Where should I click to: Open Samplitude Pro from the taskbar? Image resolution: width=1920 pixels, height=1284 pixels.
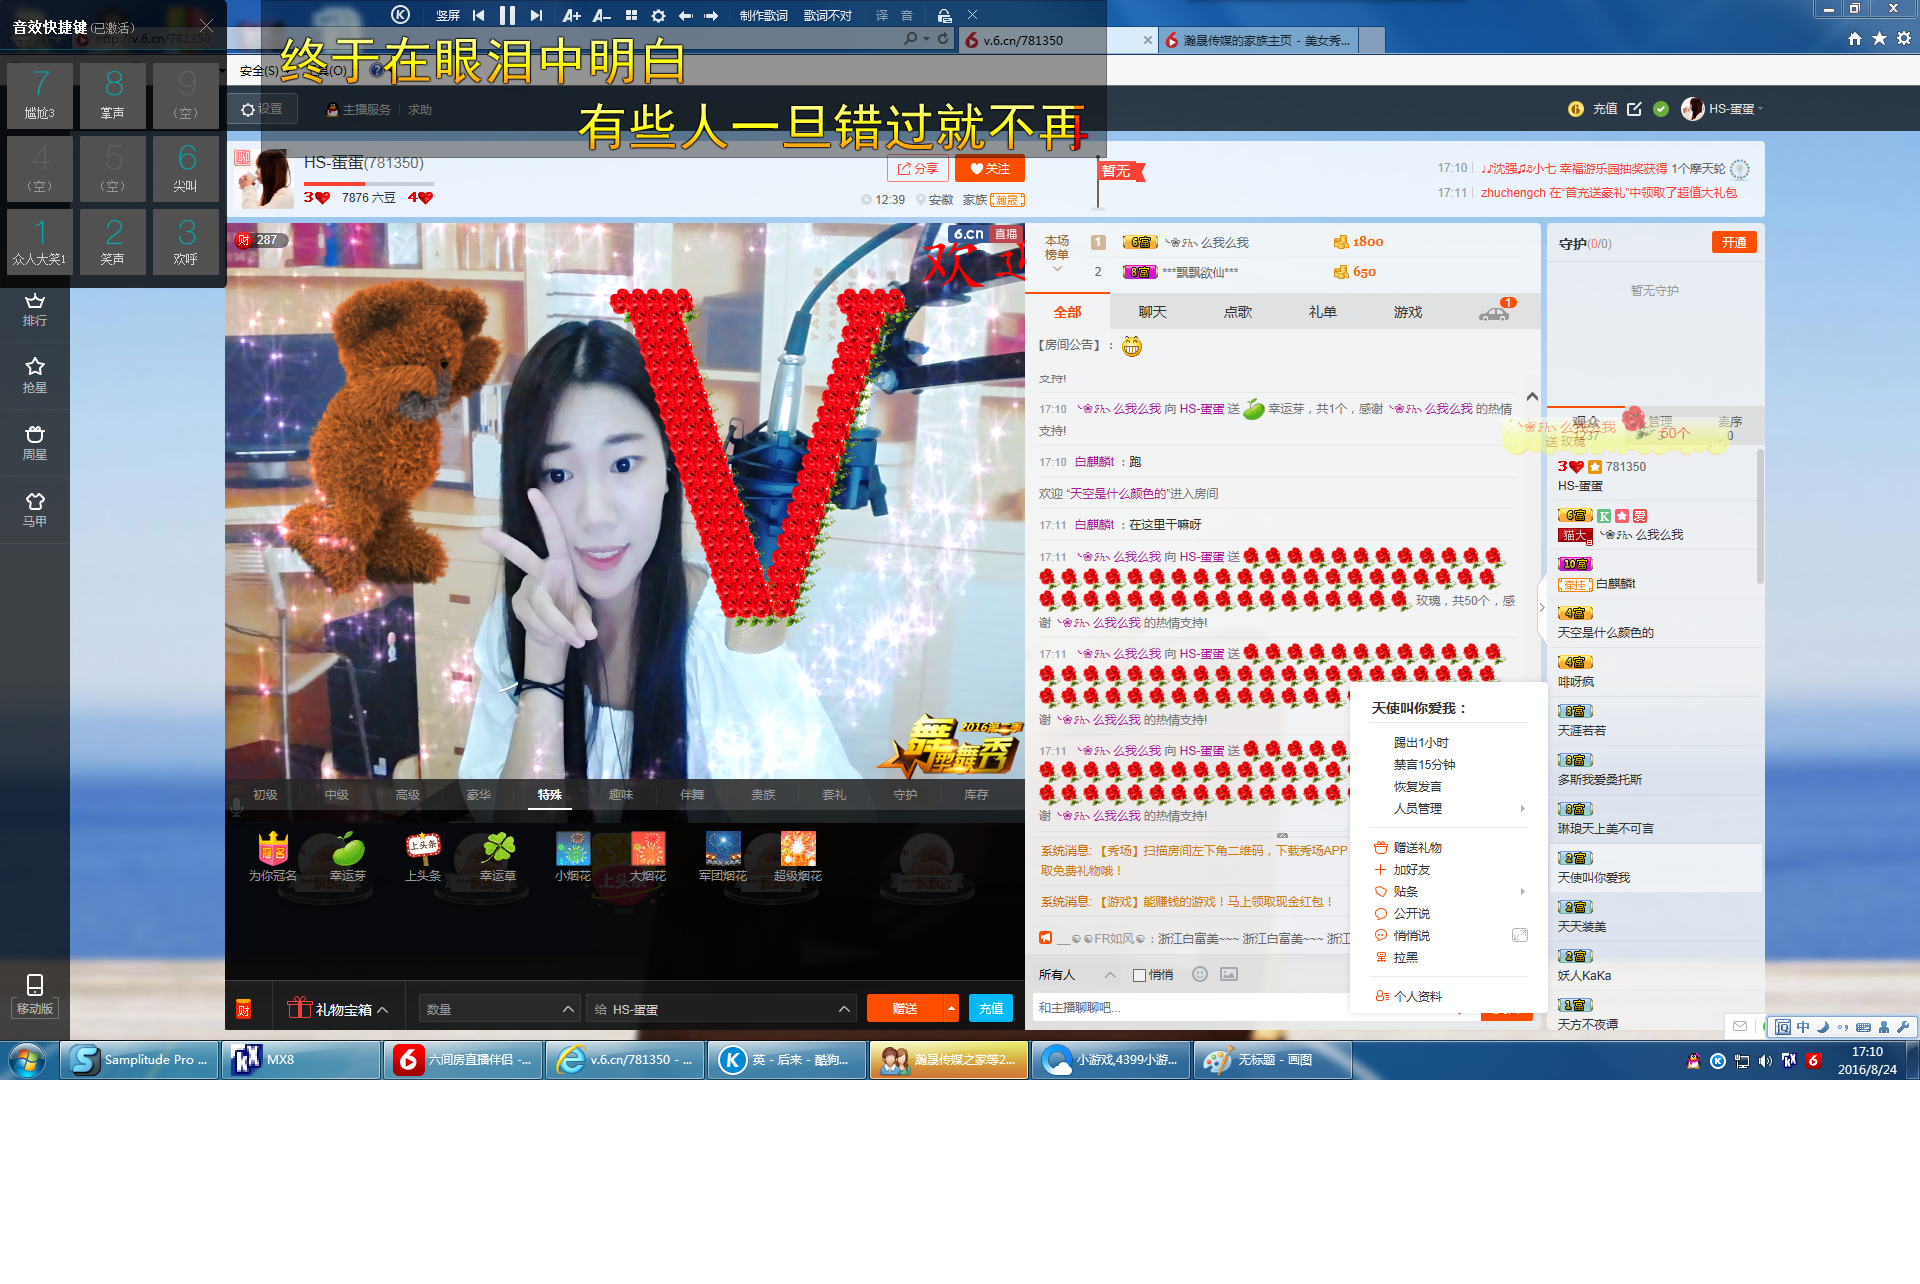(x=139, y=1060)
